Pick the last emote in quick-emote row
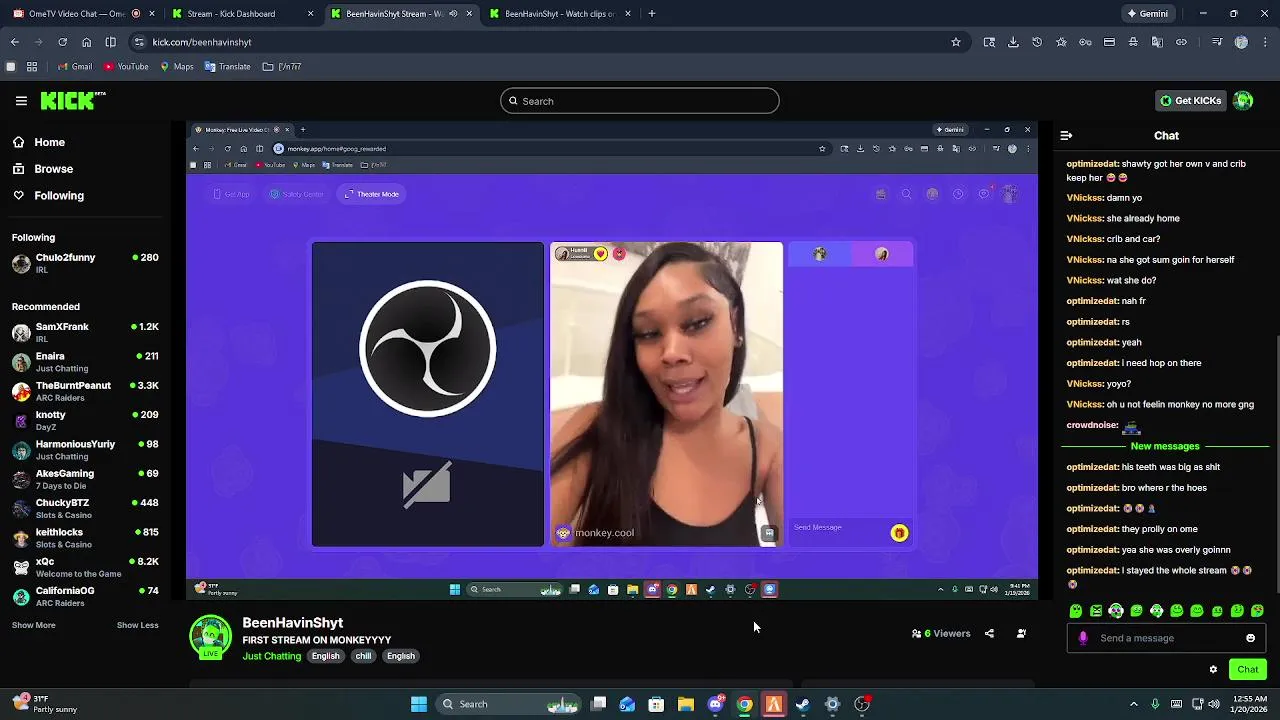 coord(1257,611)
